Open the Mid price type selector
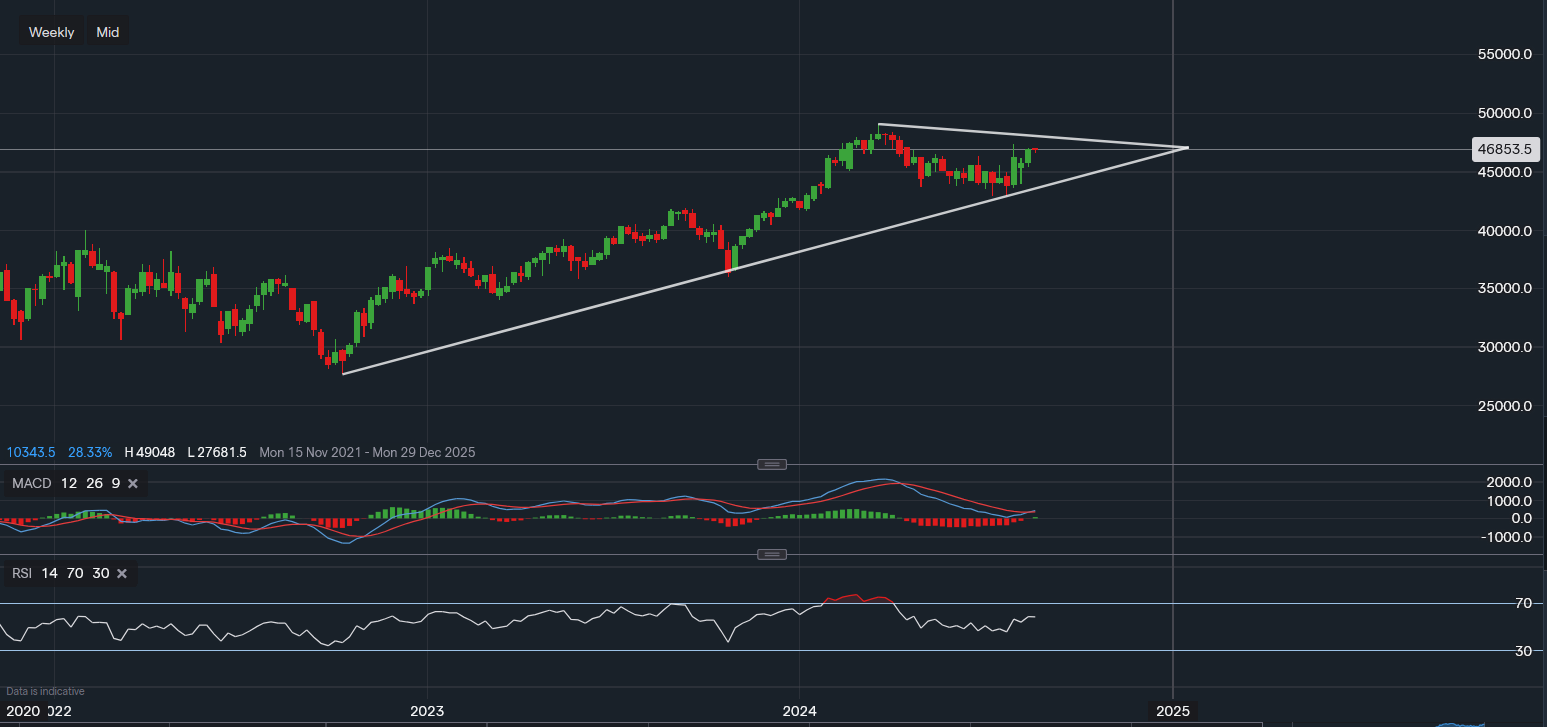Viewport: 1547px width, 727px height. 107,31
